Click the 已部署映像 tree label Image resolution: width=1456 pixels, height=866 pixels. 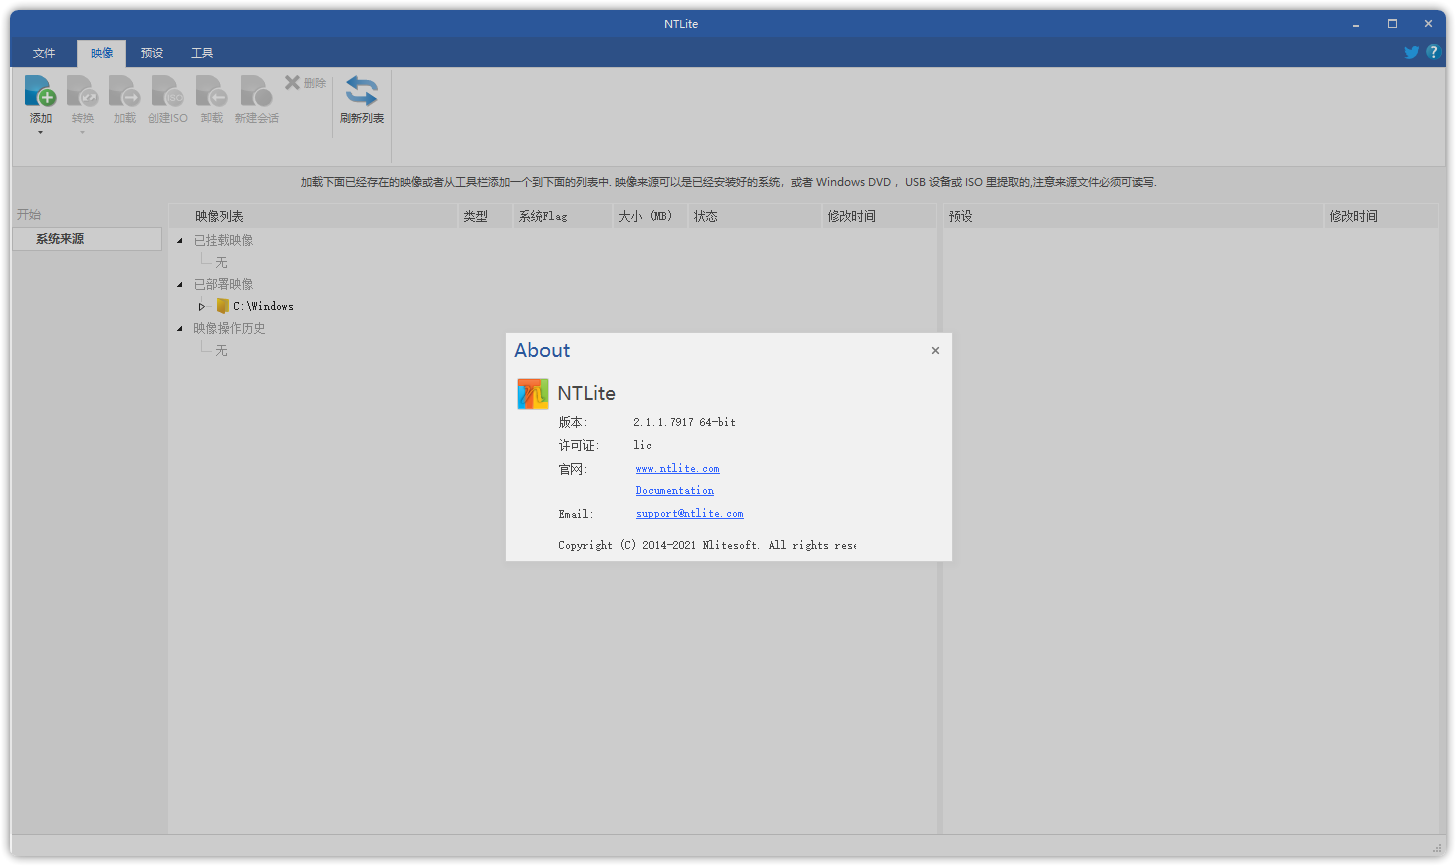click(223, 285)
